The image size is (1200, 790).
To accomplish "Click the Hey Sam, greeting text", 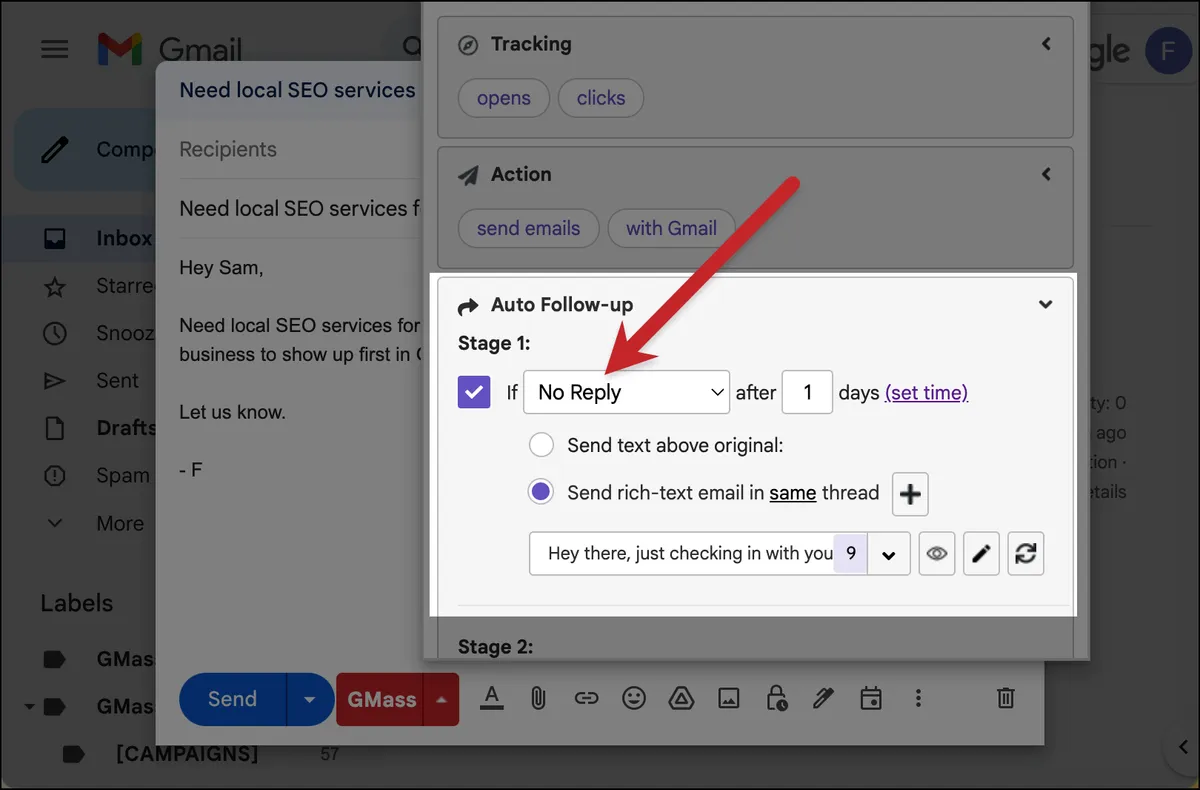I will click(x=221, y=268).
